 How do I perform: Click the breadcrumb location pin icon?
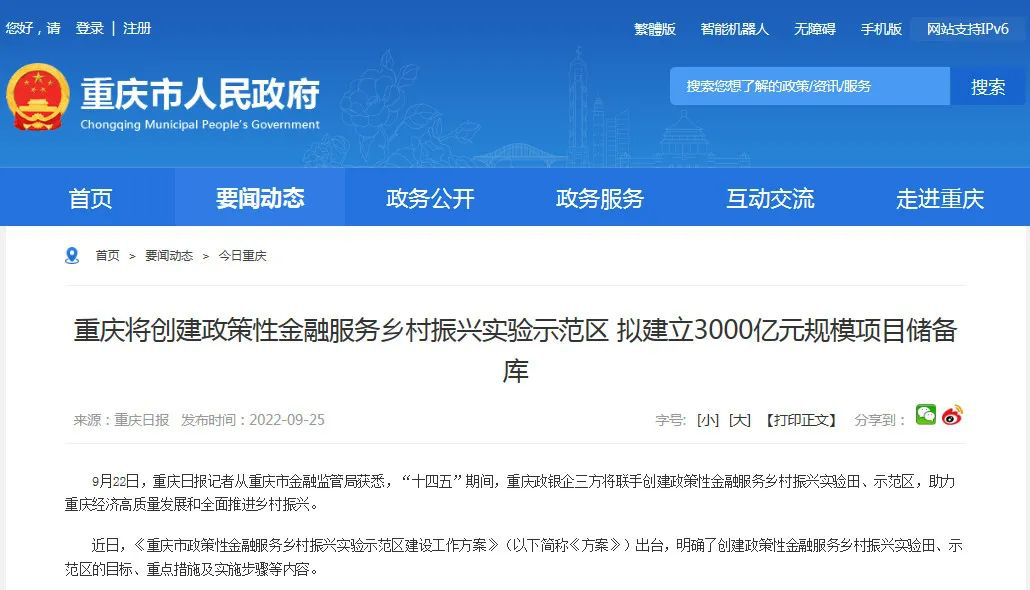pos(72,256)
